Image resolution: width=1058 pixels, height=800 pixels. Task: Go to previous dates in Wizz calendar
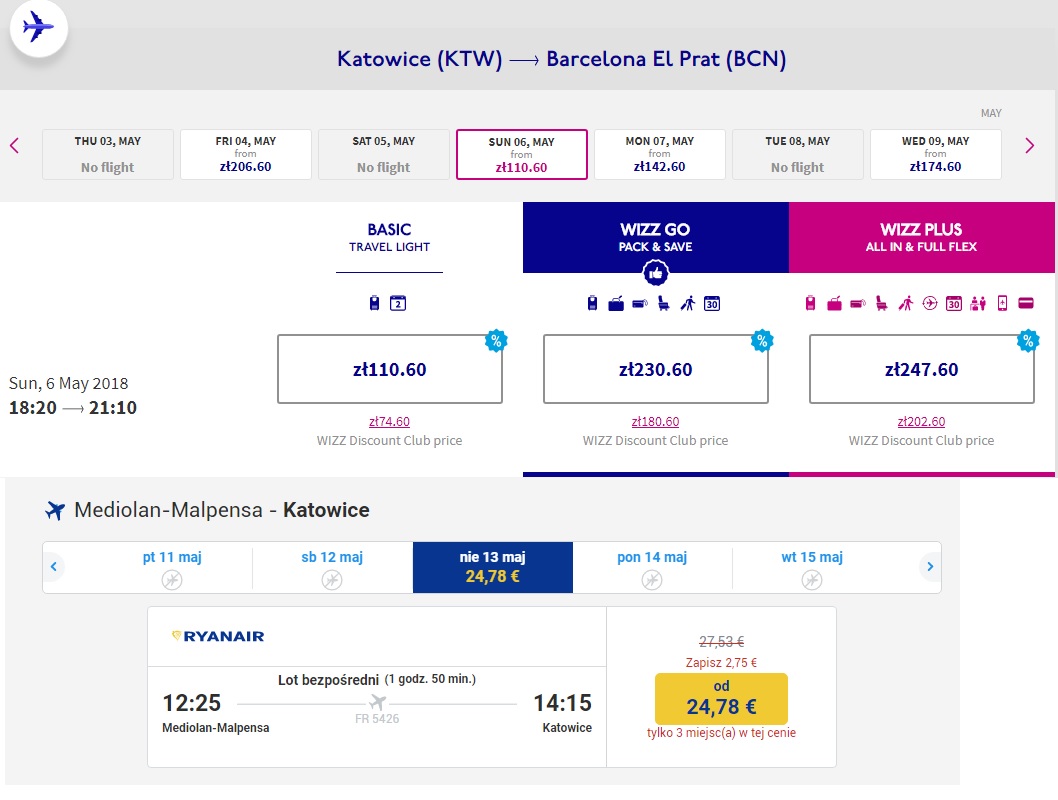point(15,146)
